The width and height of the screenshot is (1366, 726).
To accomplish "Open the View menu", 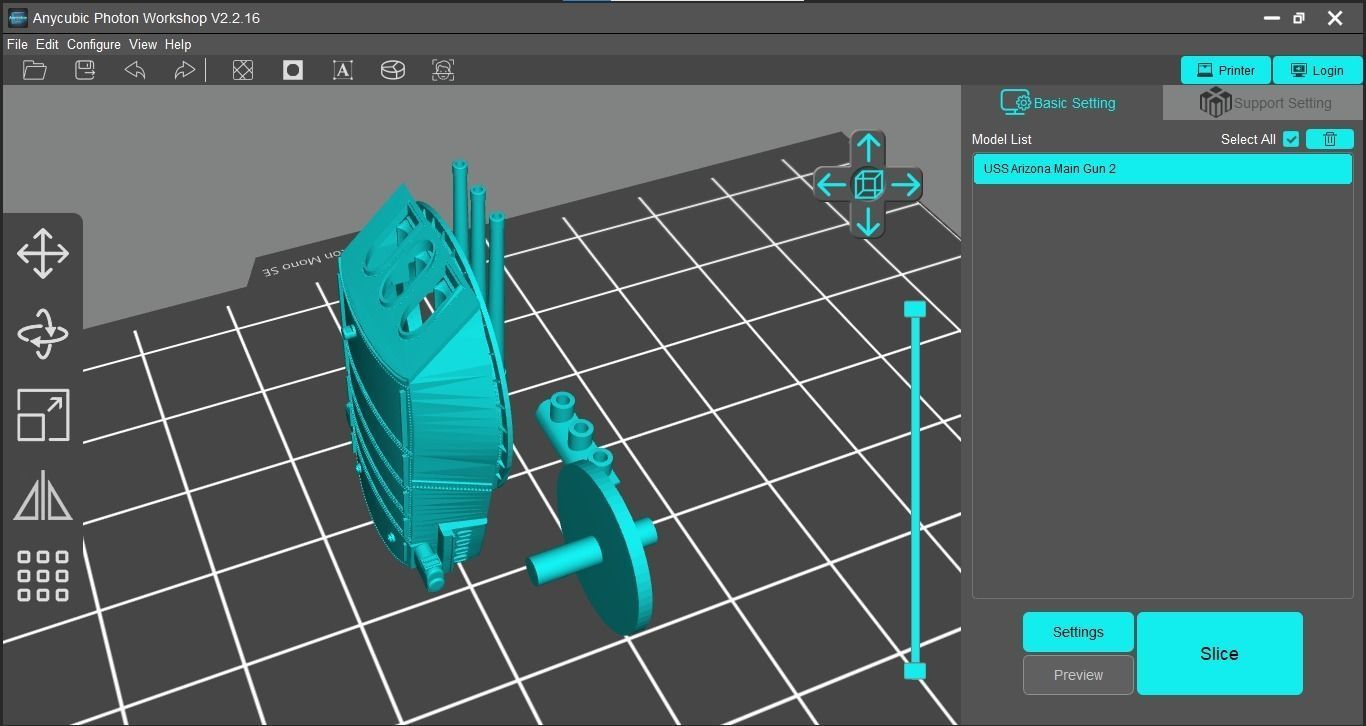I will [x=143, y=45].
